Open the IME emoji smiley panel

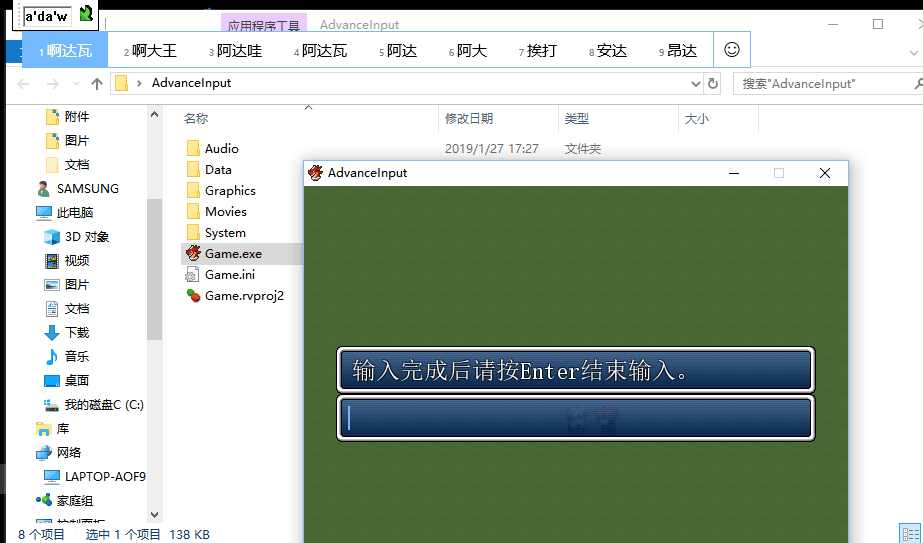[x=732, y=49]
